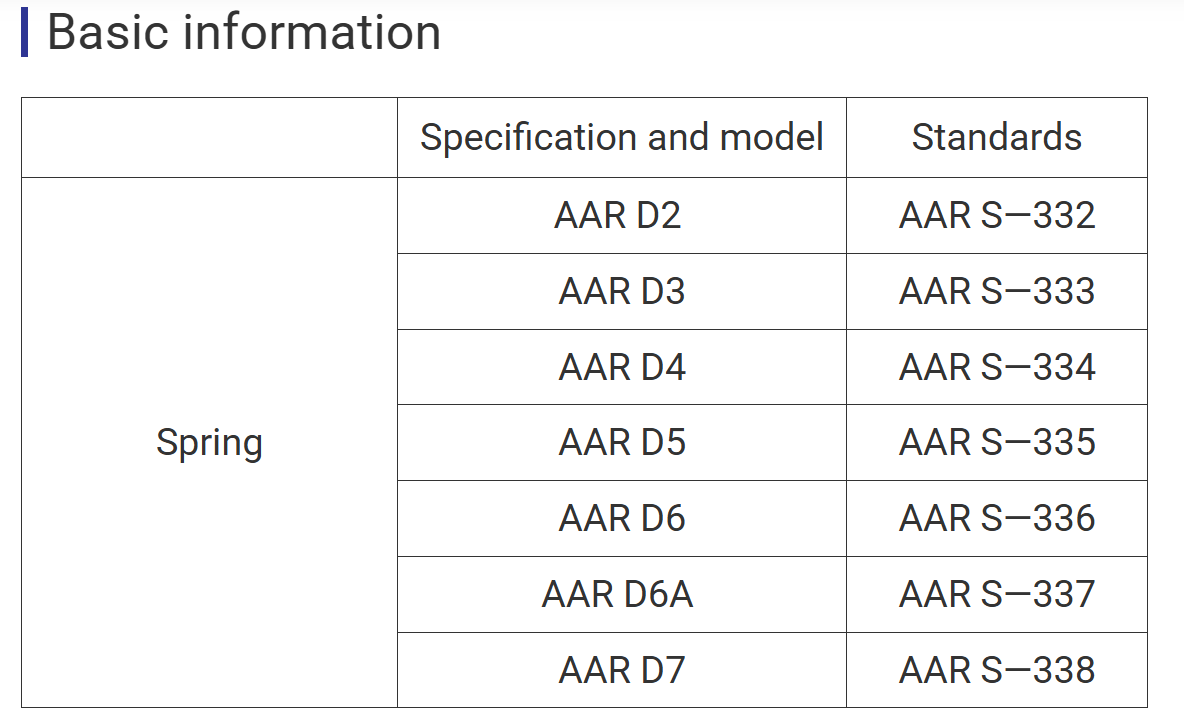Click the AAR S—334 cell
Viewport: 1184px width, 723px height.
[x=997, y=367]
